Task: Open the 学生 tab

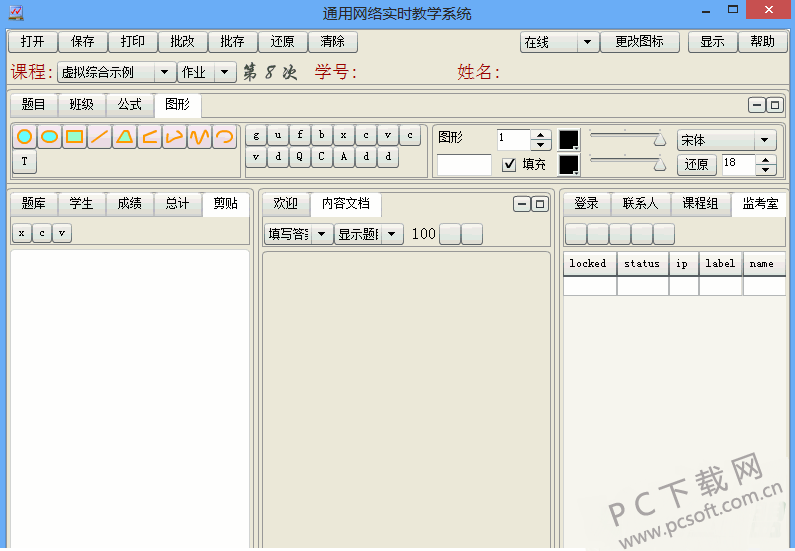Action: pyautogui.click(x=81, y=204)
